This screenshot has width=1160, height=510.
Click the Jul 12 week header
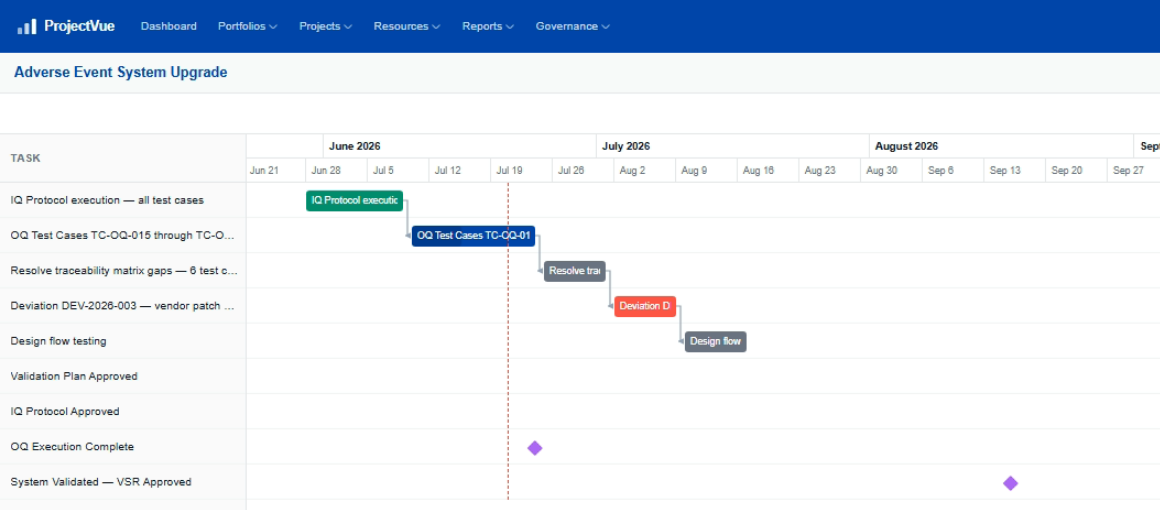[459, 170]
